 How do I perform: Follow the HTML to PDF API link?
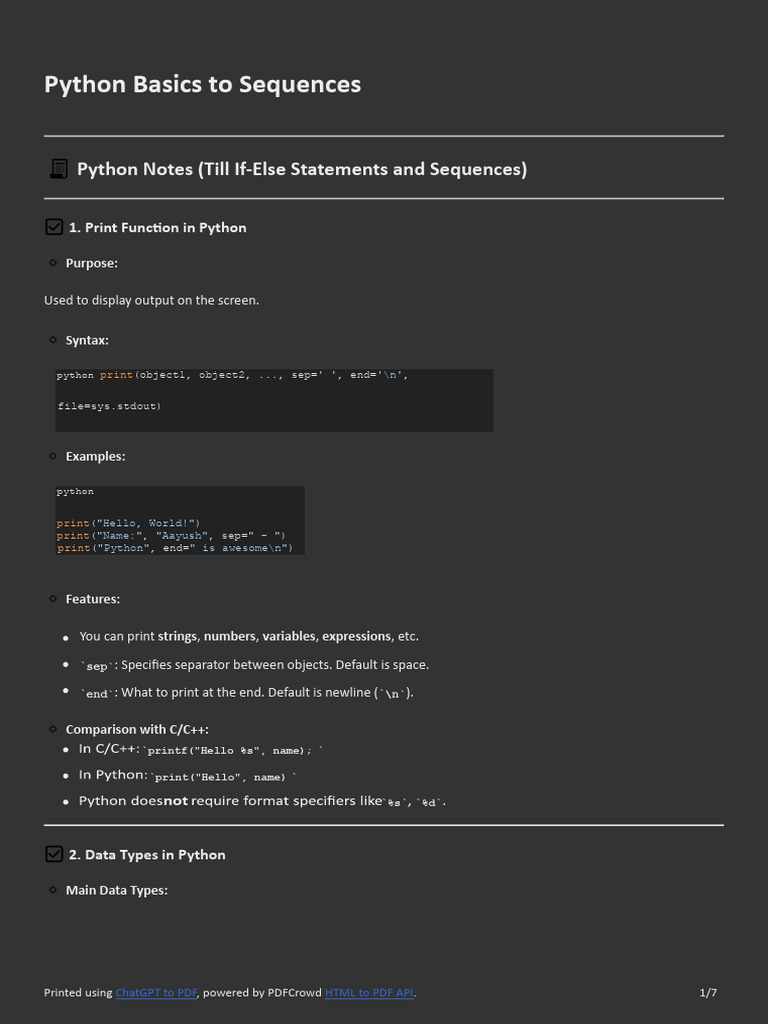(x=370, y=993)
